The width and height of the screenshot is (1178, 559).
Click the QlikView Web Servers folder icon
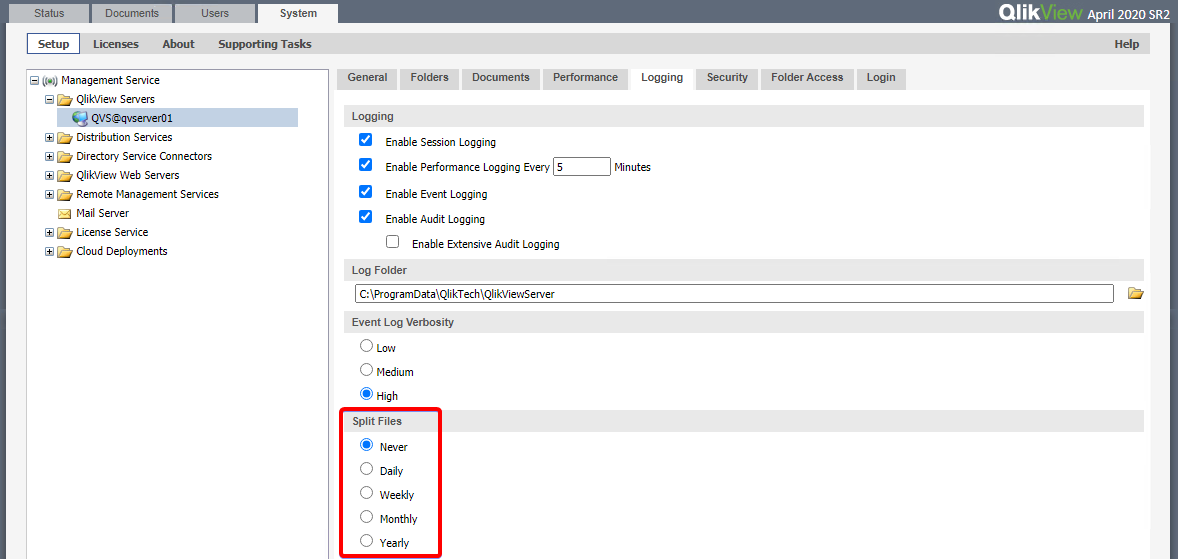tap(65, 175)
